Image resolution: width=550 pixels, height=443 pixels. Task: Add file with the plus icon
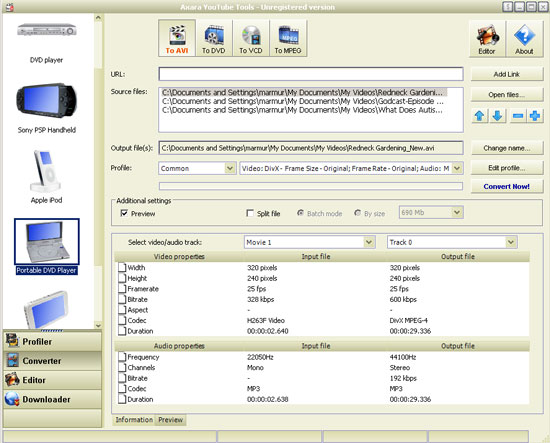(535, 116)
